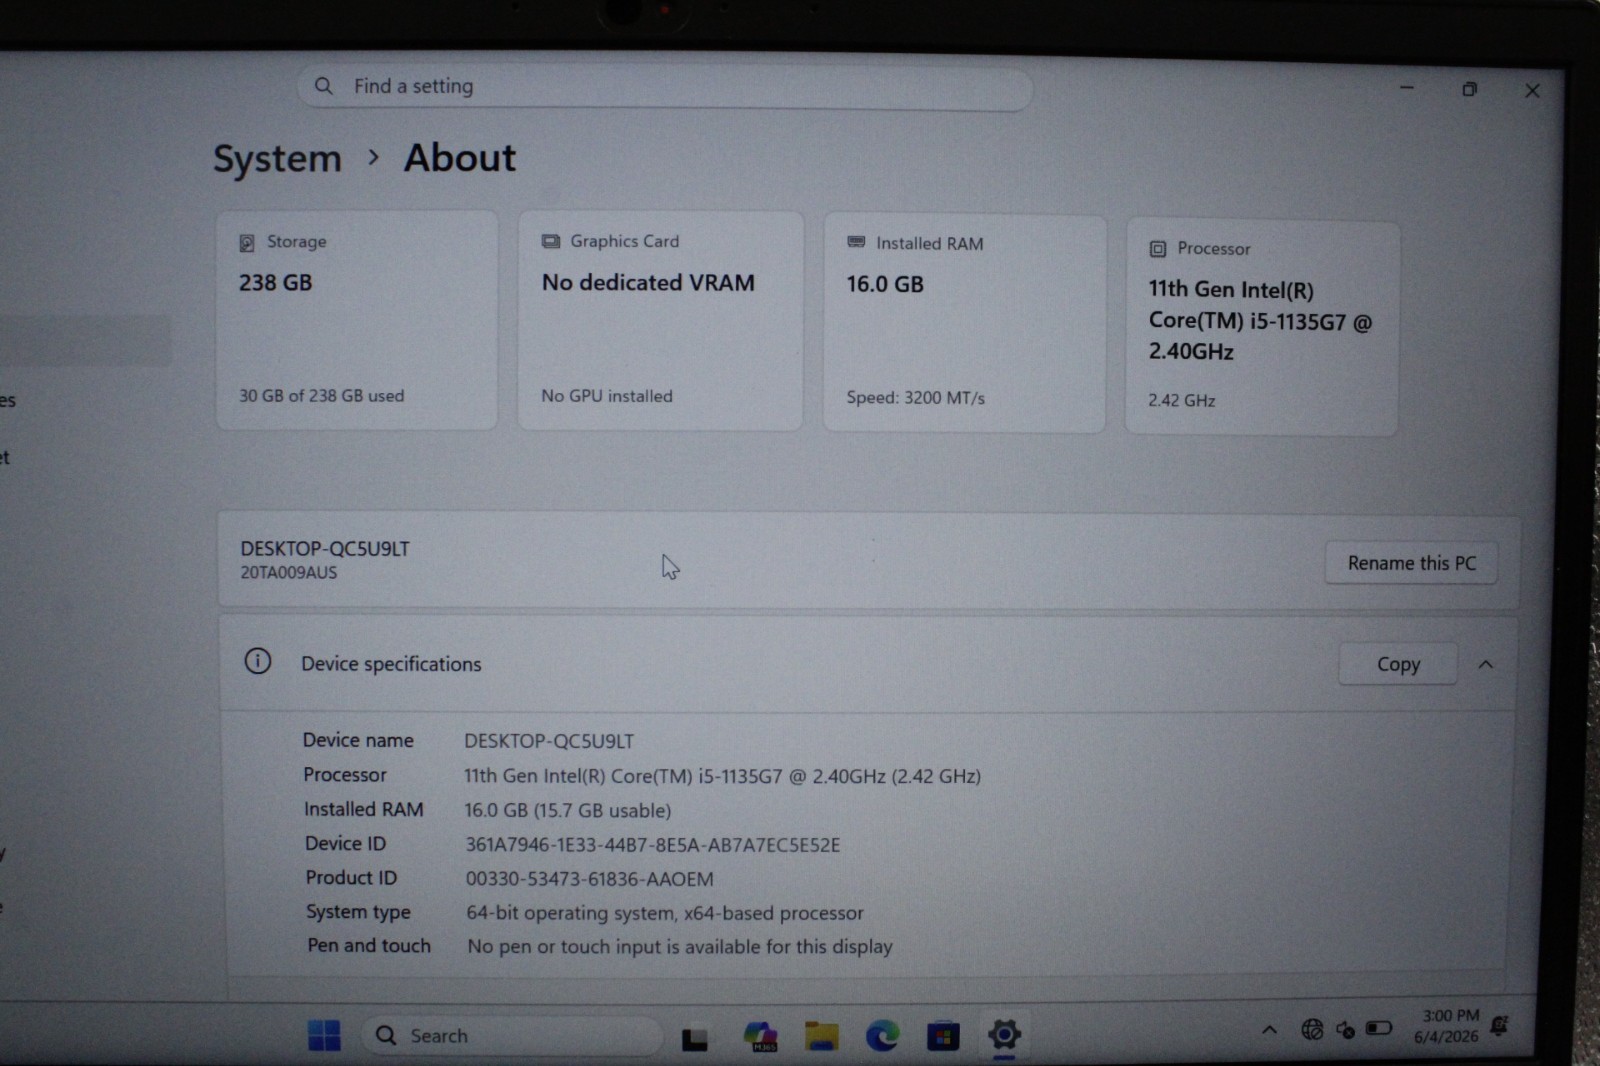The height and width of the screenshot is (1066, 1600).
Task: Click the 2.42 GHz text in Processor card
Action: (x=1181, y=401)
